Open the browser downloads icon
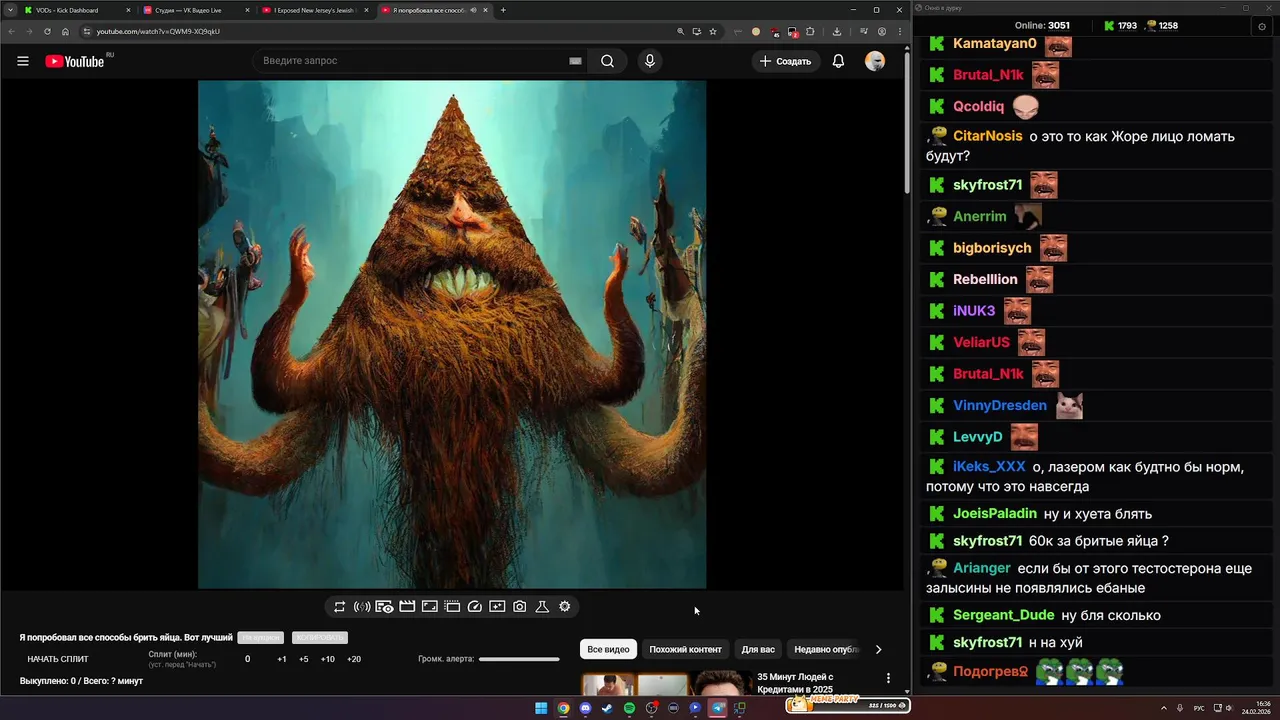1280x720 pixels. click(837, 31)
